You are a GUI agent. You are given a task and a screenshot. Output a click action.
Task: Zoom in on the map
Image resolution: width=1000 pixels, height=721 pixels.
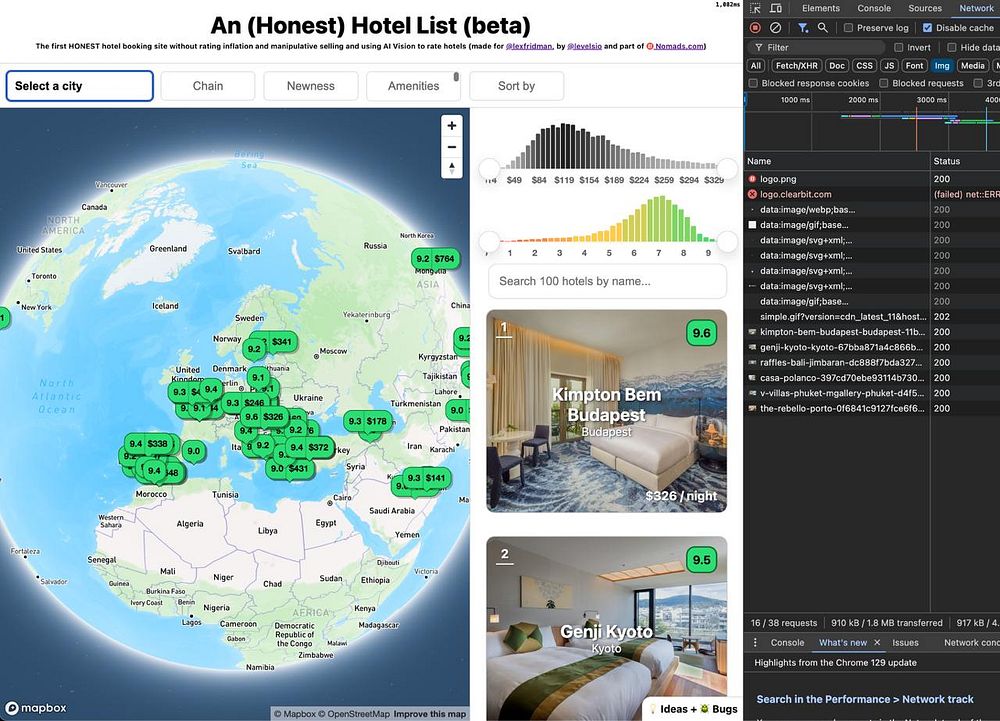click(x=452, y=126)
